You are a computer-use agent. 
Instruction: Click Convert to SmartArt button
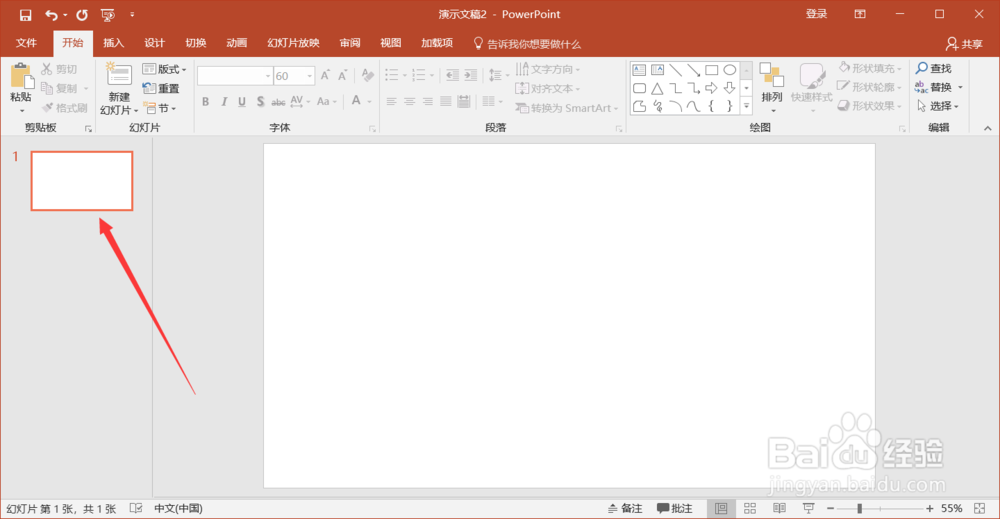point(567,108)
